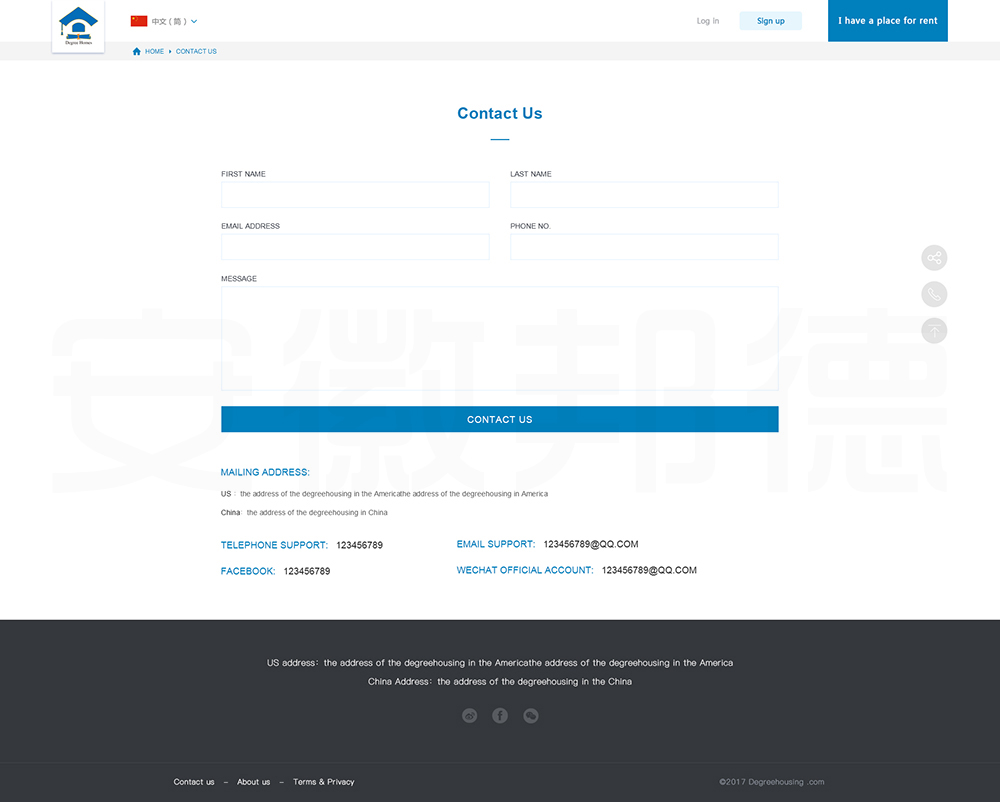Click the China flag icon

[x=139, y=21]
